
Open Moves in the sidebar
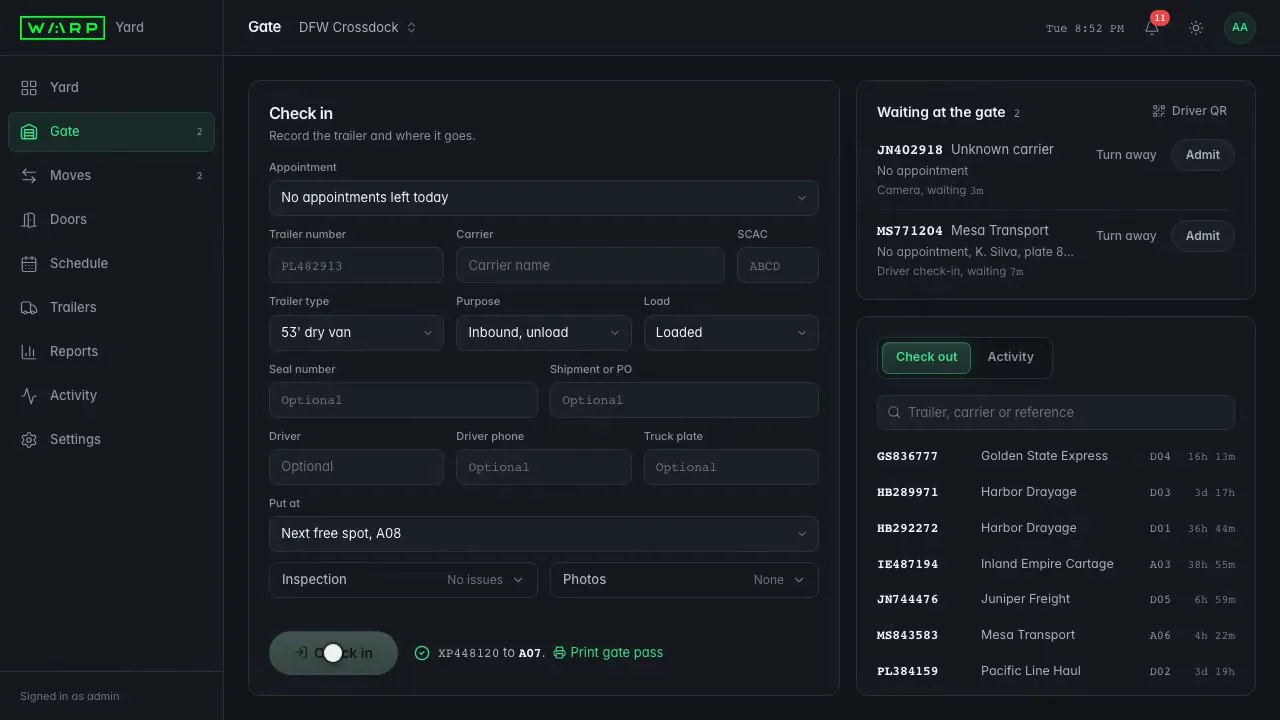click(x=111, y=175)
